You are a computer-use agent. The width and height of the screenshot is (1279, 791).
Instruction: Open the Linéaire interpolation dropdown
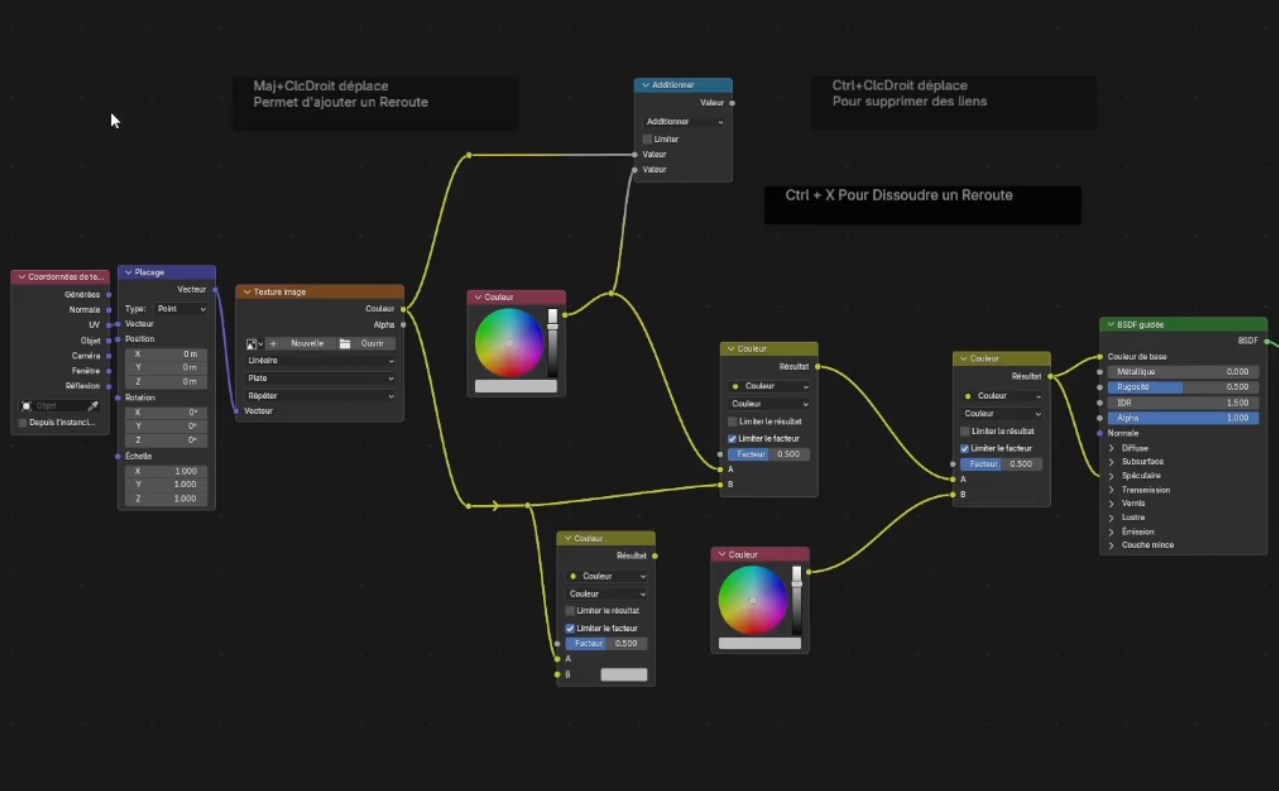[x=320, y=360]
